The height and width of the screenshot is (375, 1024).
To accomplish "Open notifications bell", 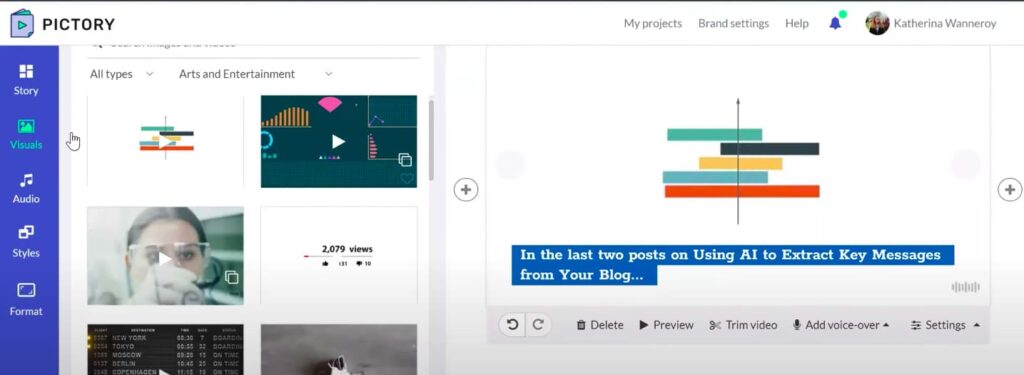I will click(835, 23).
